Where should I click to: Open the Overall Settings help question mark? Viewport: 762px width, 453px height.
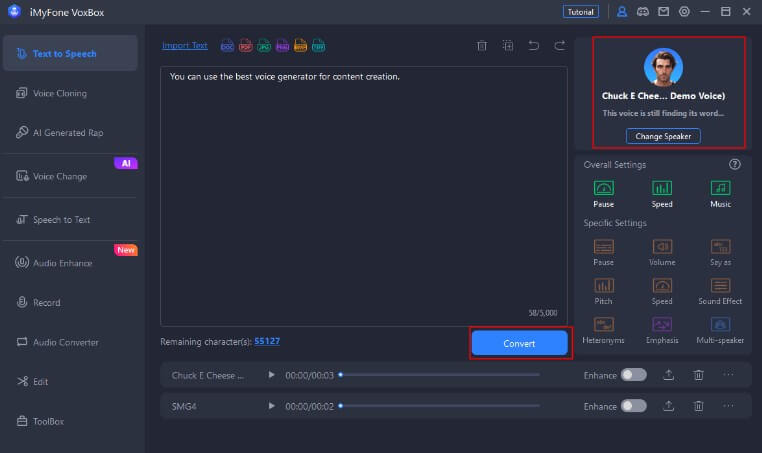point(734,164)
